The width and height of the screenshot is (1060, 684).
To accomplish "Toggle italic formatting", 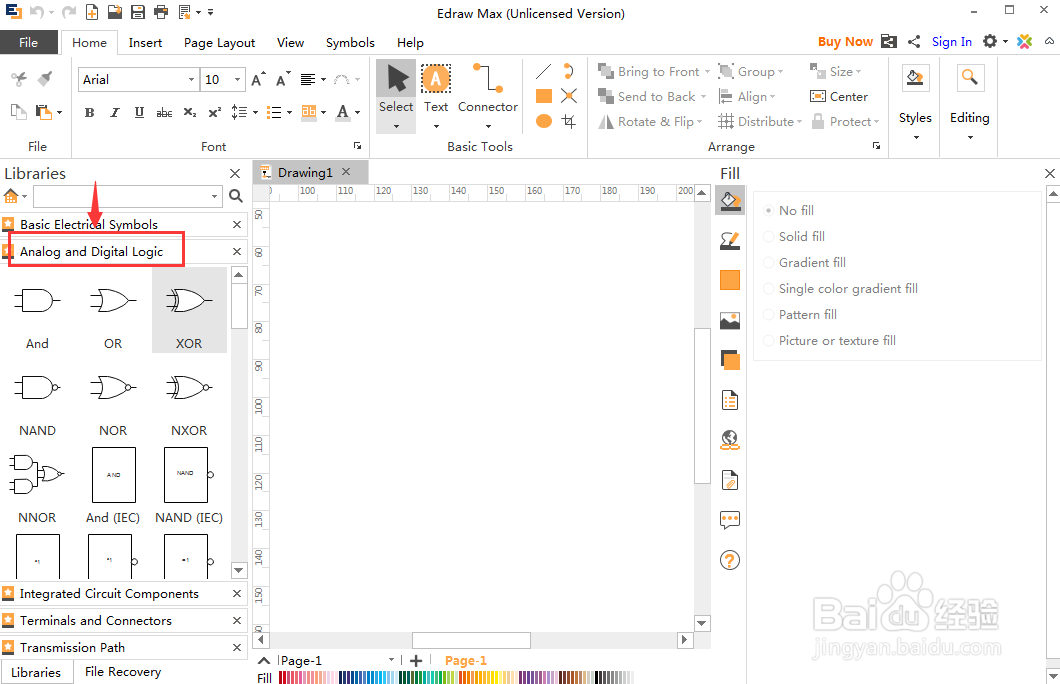I will click(114, 112).
